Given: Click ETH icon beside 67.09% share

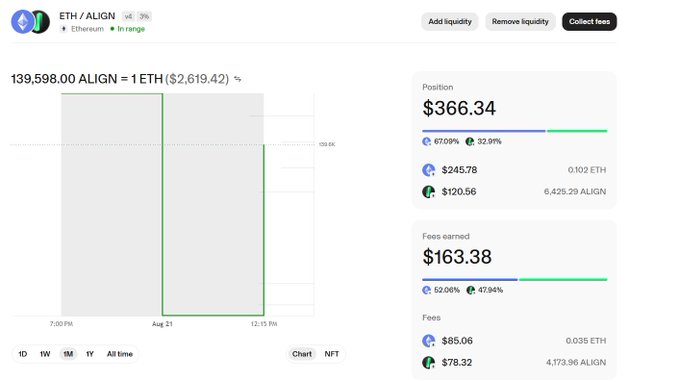Looking at the screenshot, I should [x=427, y=141].
